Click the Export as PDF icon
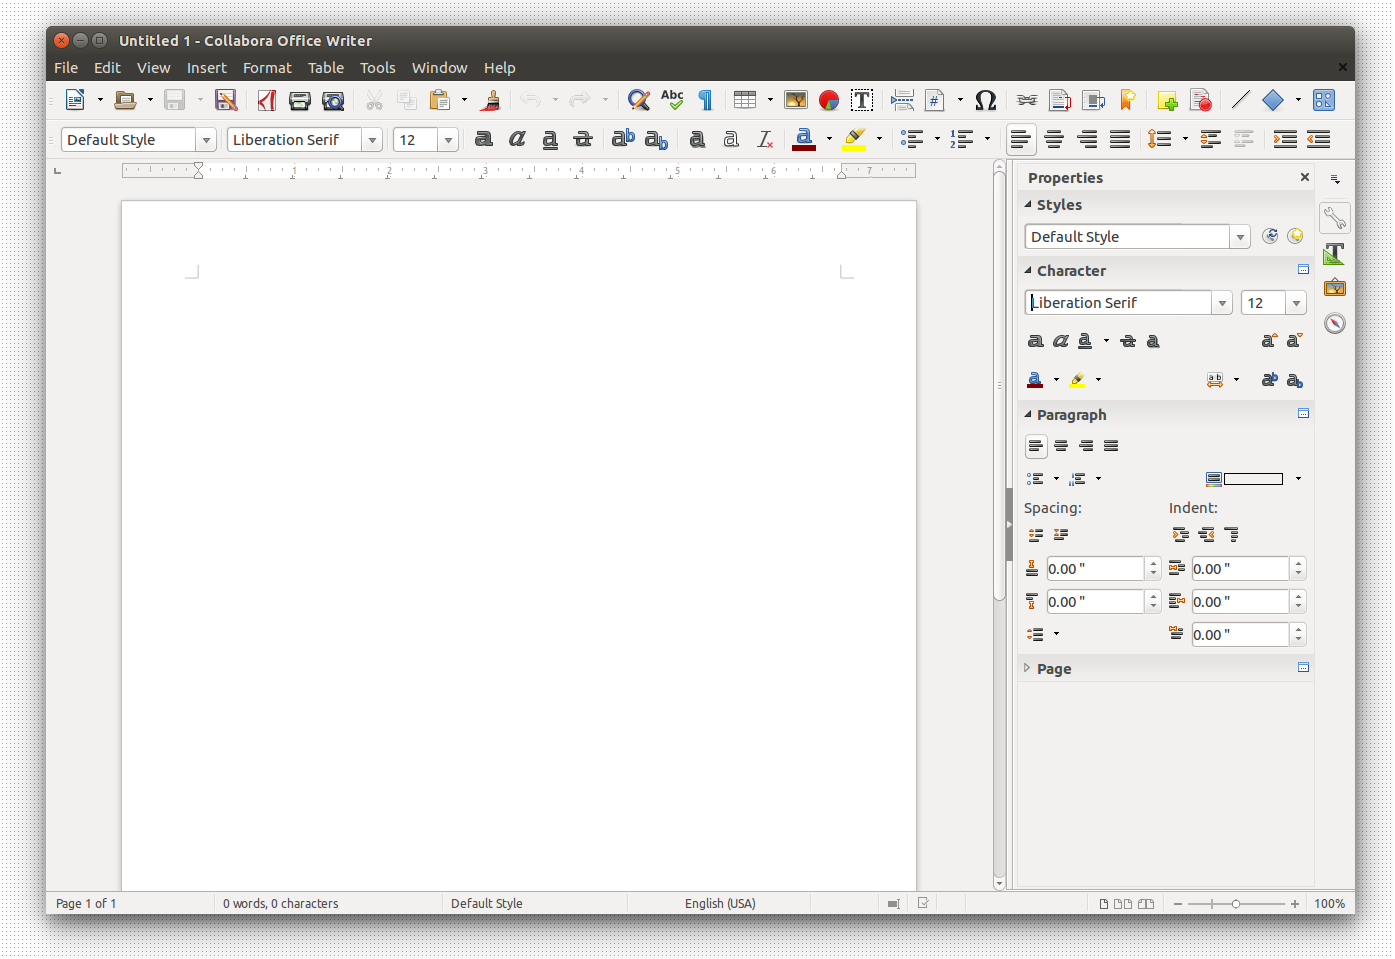Image resolution: width=1395 pixels, height=959 pixels. (x=266, y=100)
